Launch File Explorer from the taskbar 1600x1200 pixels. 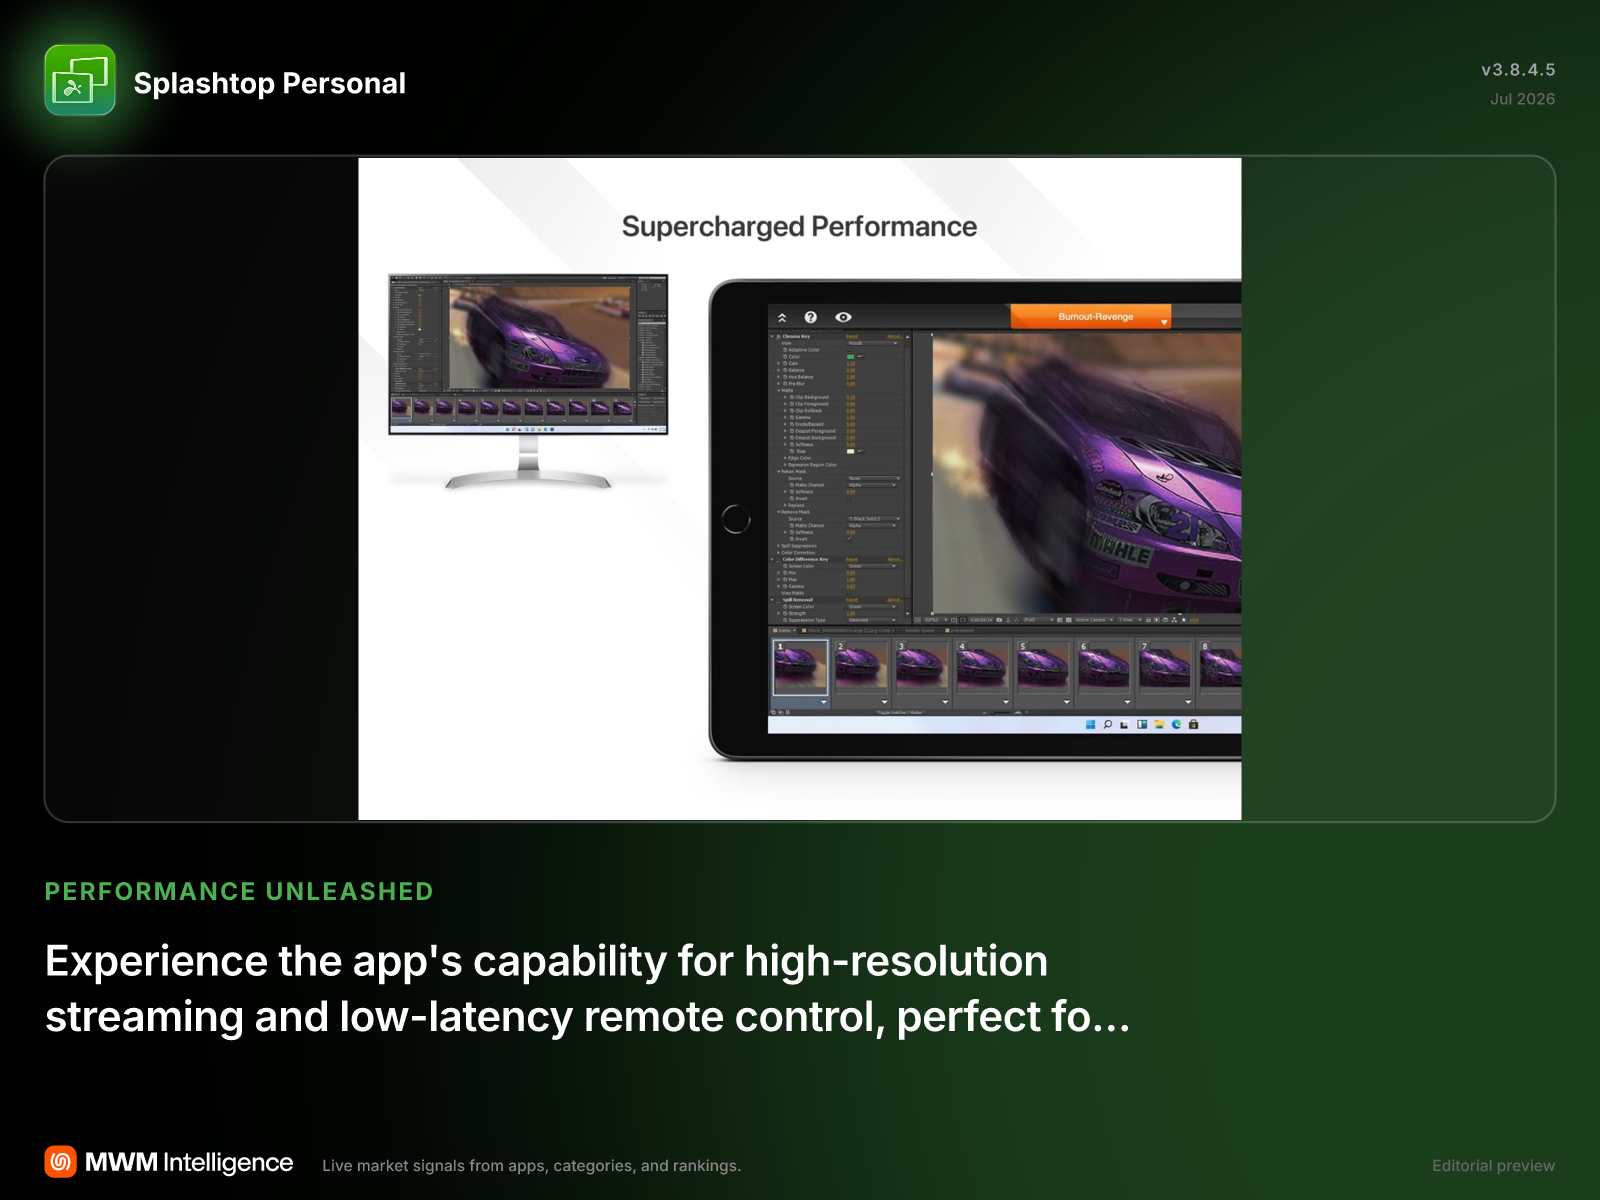pyautogui.click(x=1159, y=724)
